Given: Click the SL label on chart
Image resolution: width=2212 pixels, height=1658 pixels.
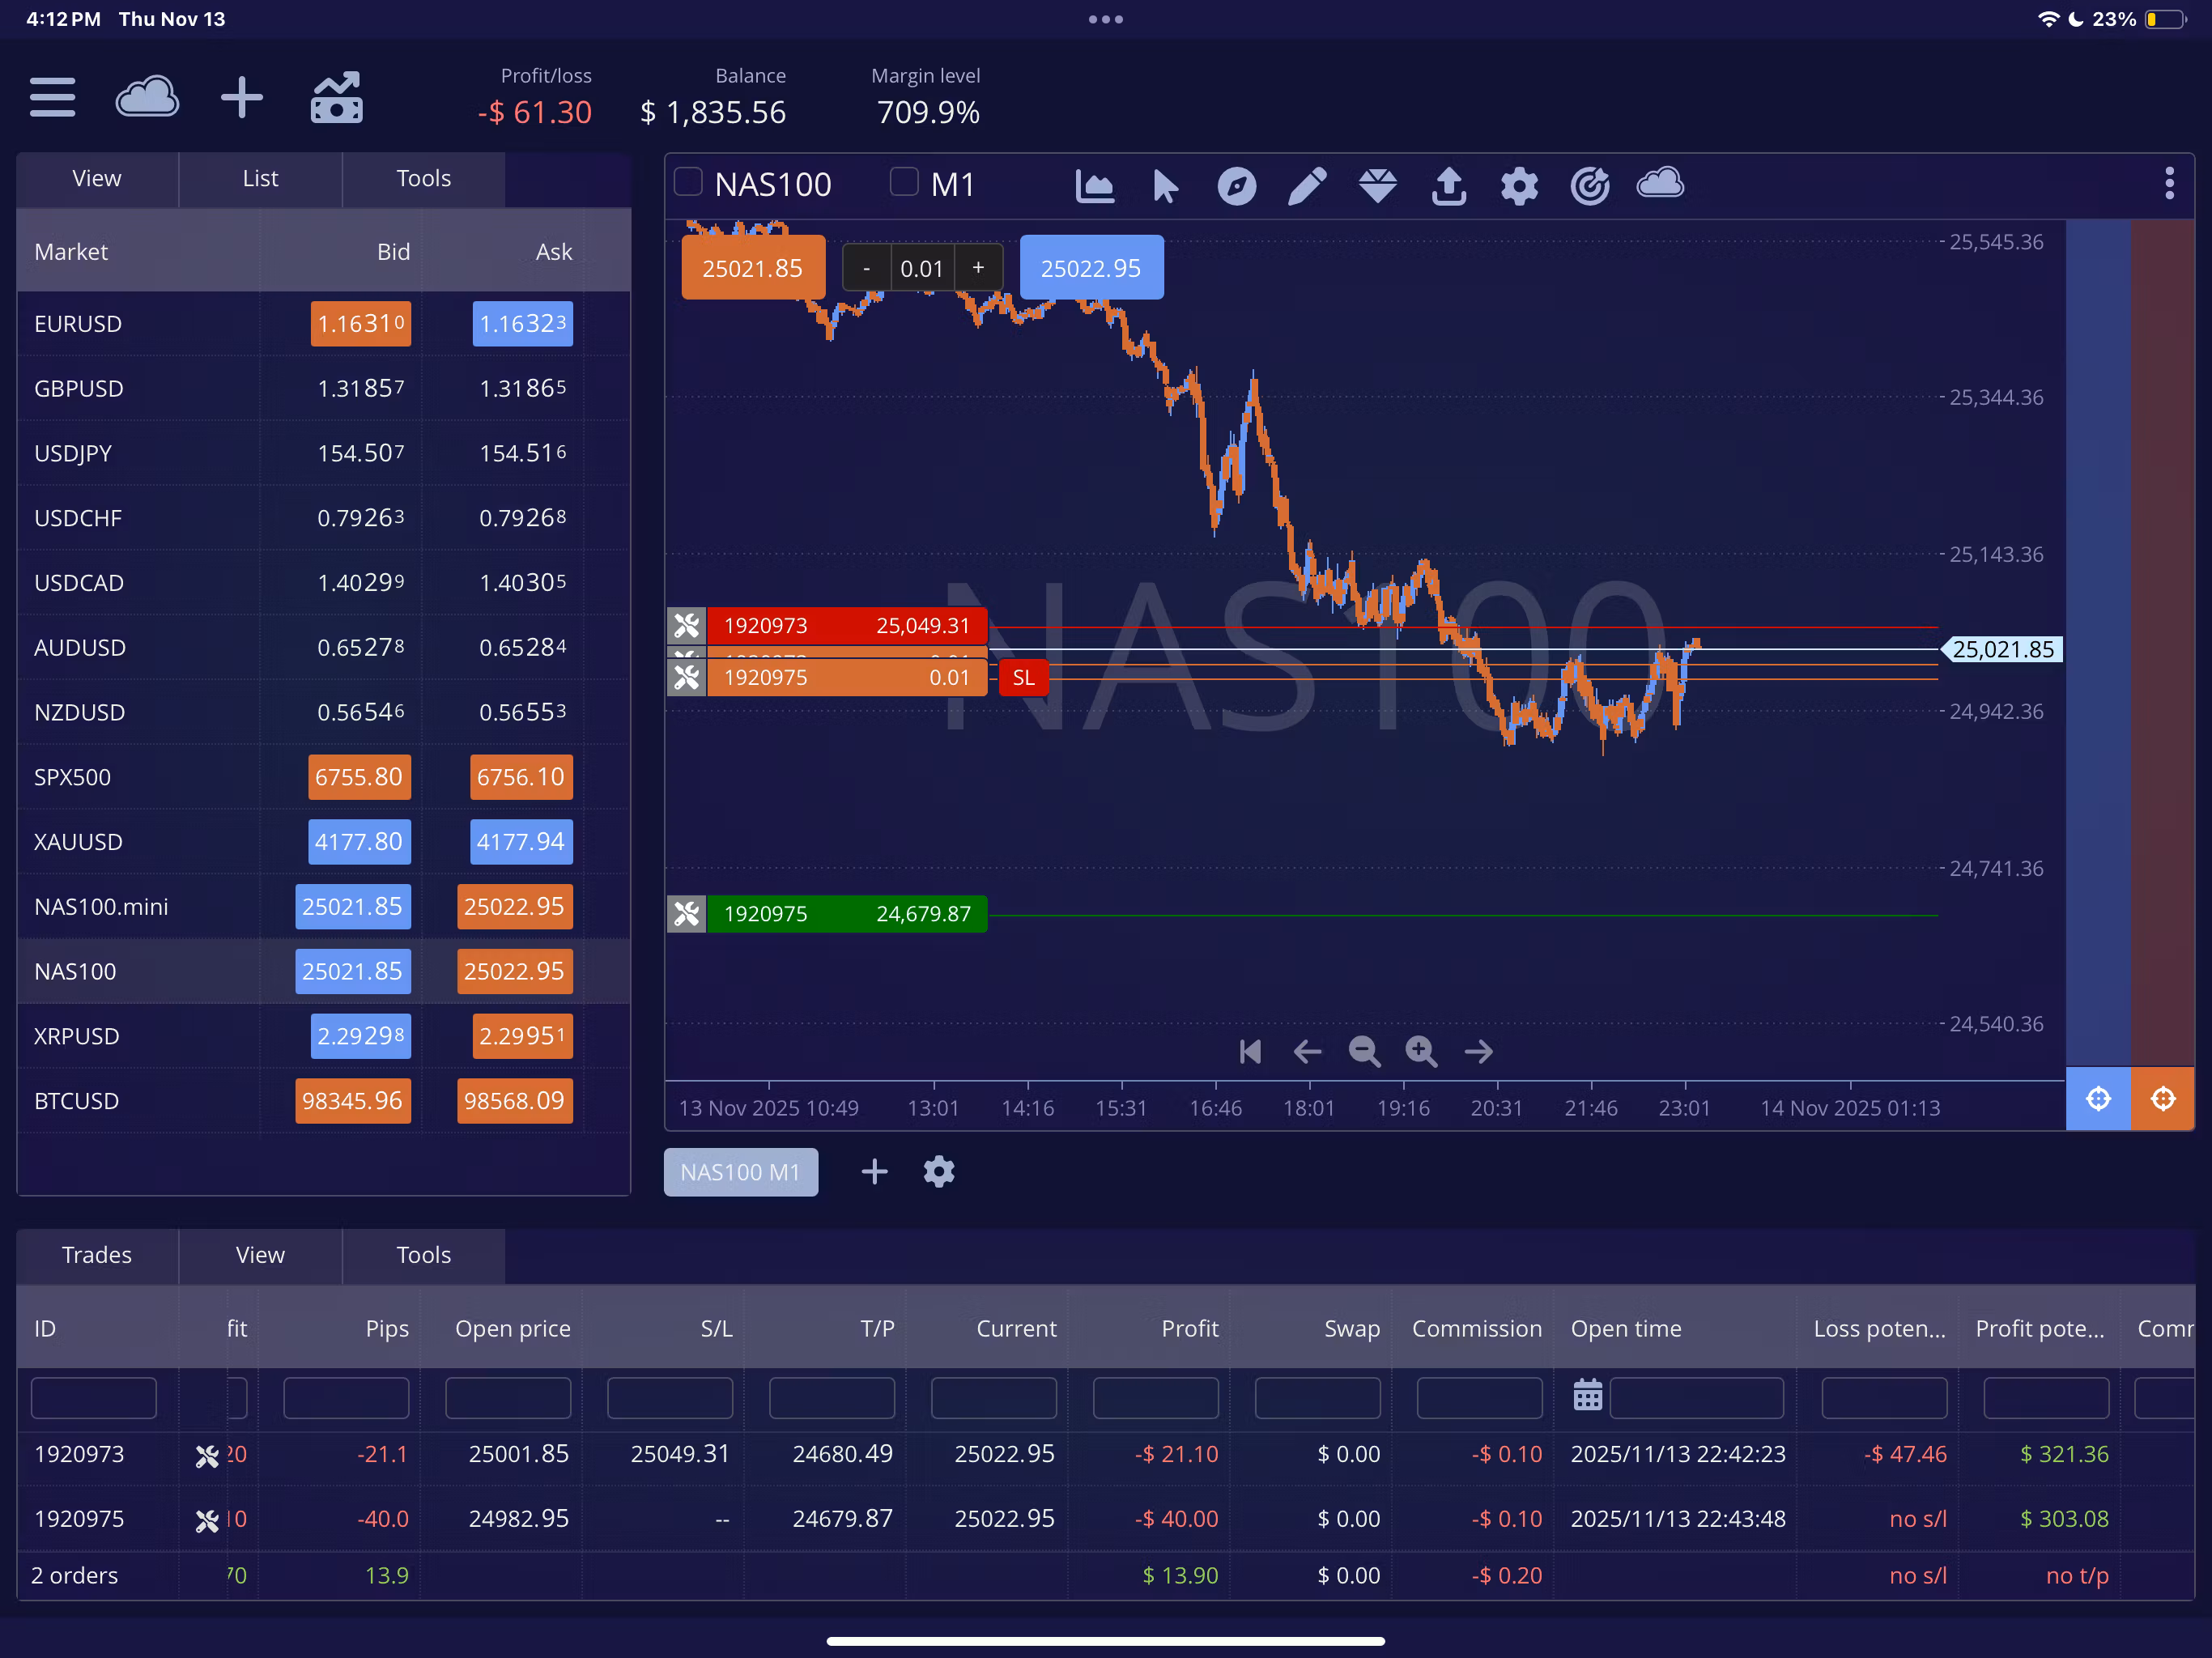Looking at the screenshot, I should point(1023,678).
